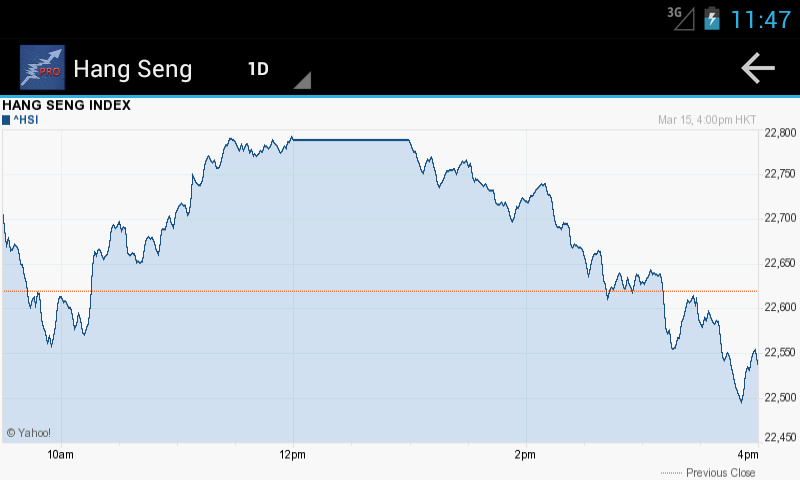The height and width of the screenshot is (480, 800).
Task: Open the 1D time range dropdown
Action: 259,69
